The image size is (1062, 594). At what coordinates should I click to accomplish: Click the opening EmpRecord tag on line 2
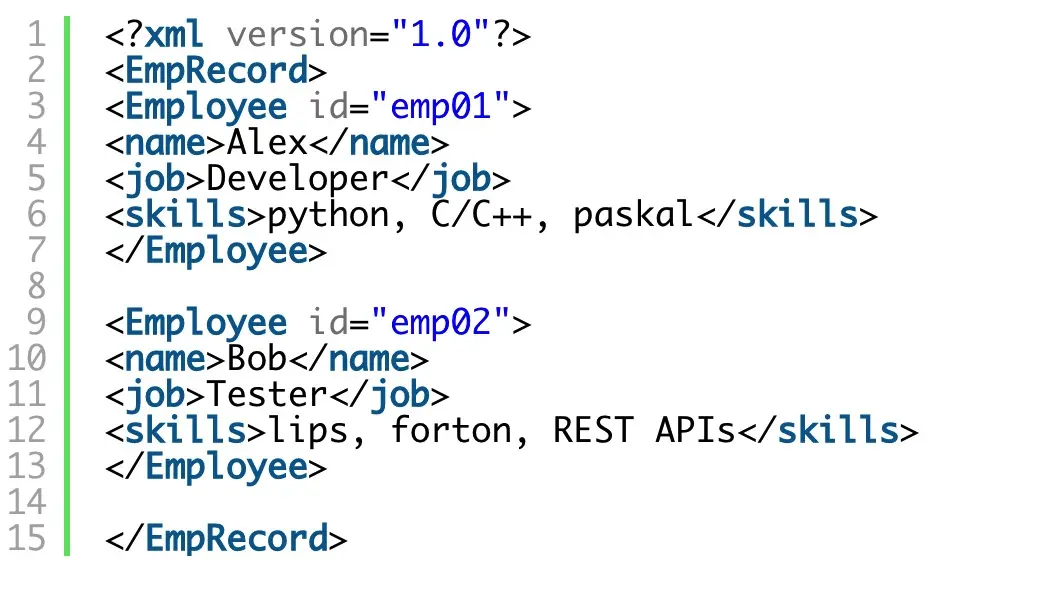point(216,70)
